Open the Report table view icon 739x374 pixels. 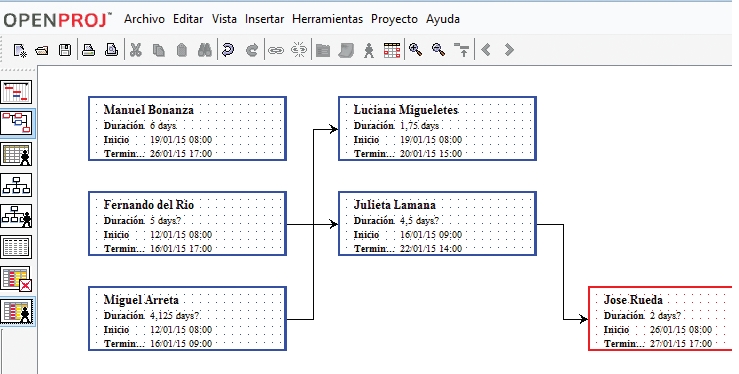[16, 247]
